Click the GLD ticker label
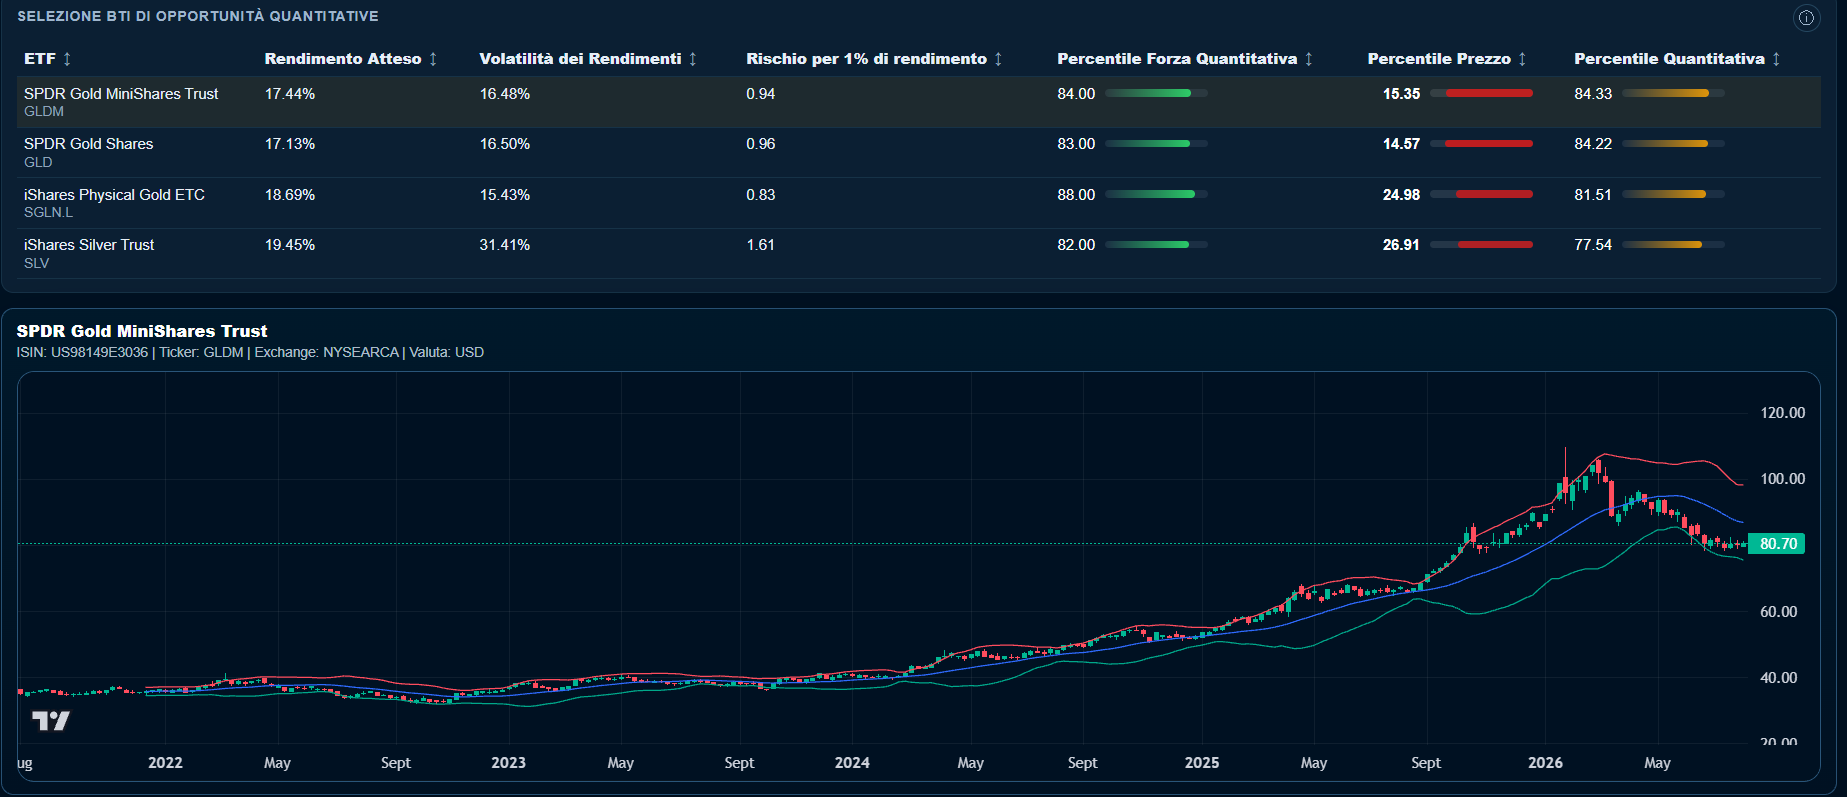Image resolution: width=1847 pixels, height=797 pixels. [38, 162]
